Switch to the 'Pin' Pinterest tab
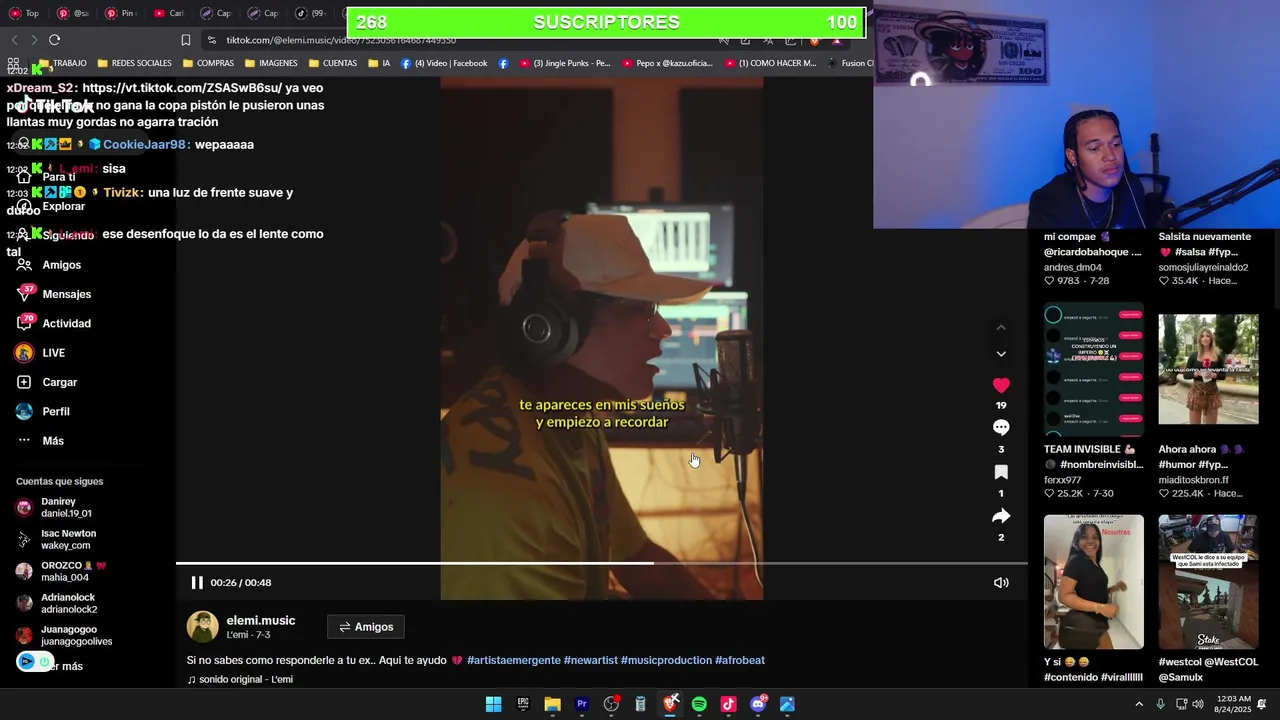 point(122,13)
